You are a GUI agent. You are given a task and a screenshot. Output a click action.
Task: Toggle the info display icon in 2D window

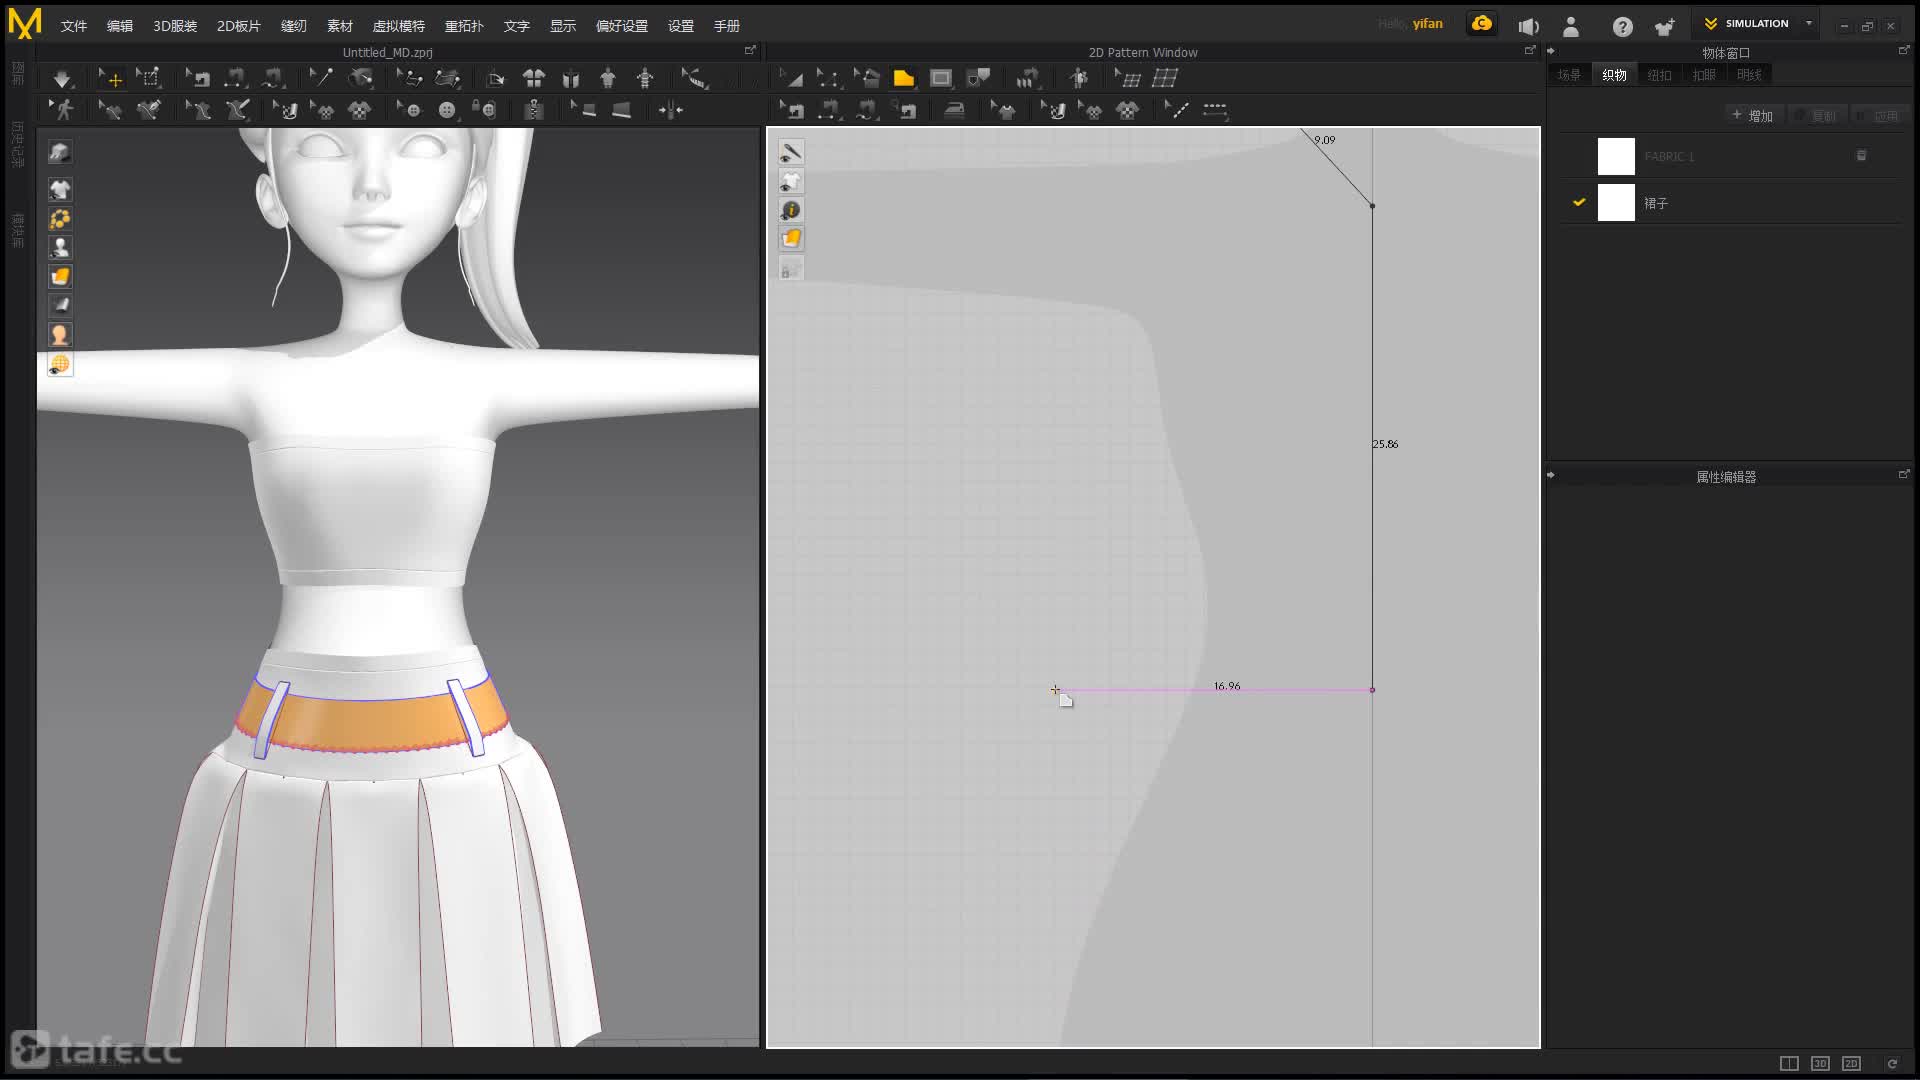(x=791, y=210)
